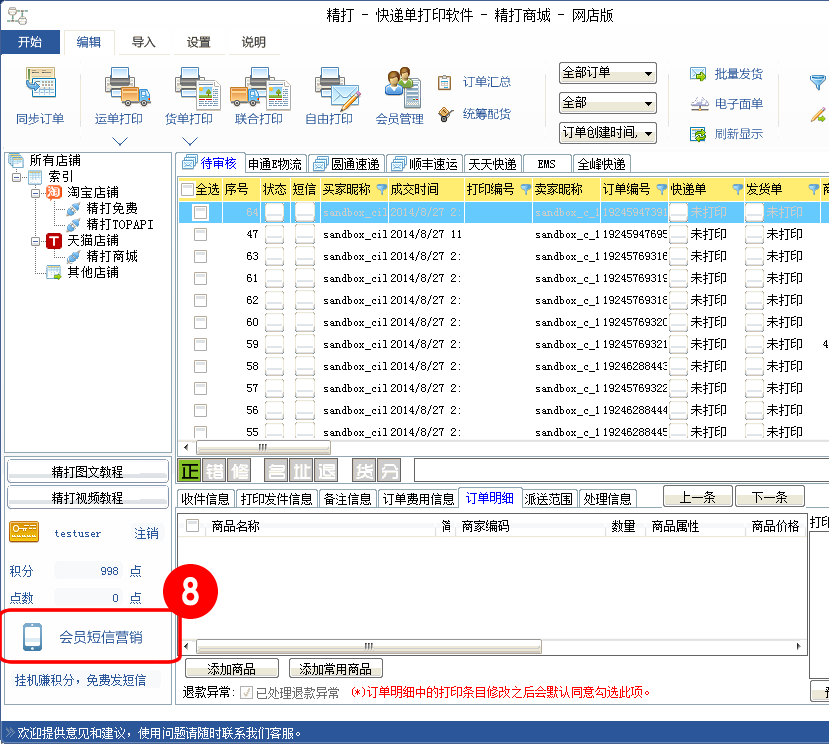Click the 刷新显示 refresh display icon
Viewport: 829px width, 744px height.
(698, 134)
